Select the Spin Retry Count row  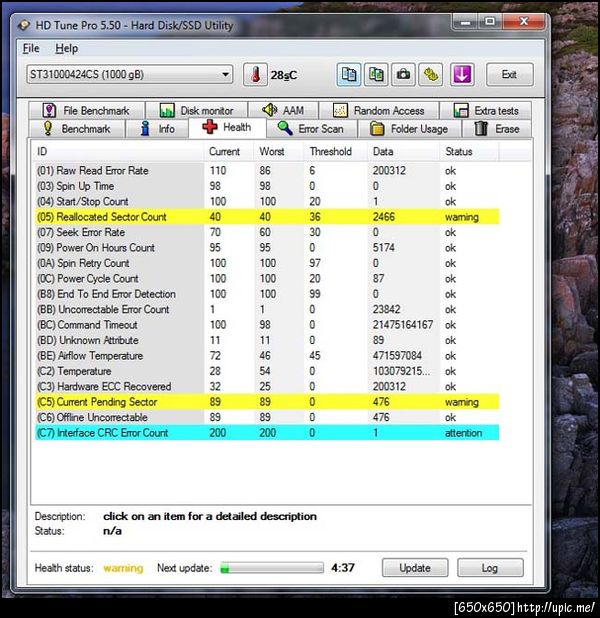point(267,263)
